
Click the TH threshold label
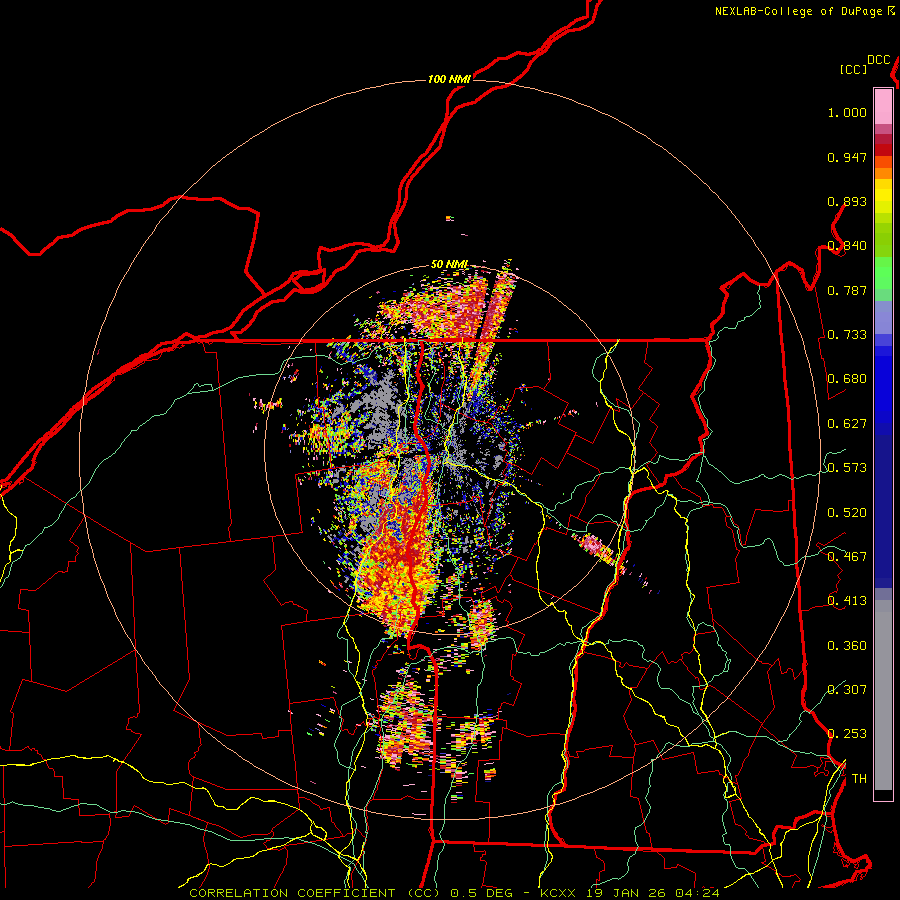(x=859, y=779)
